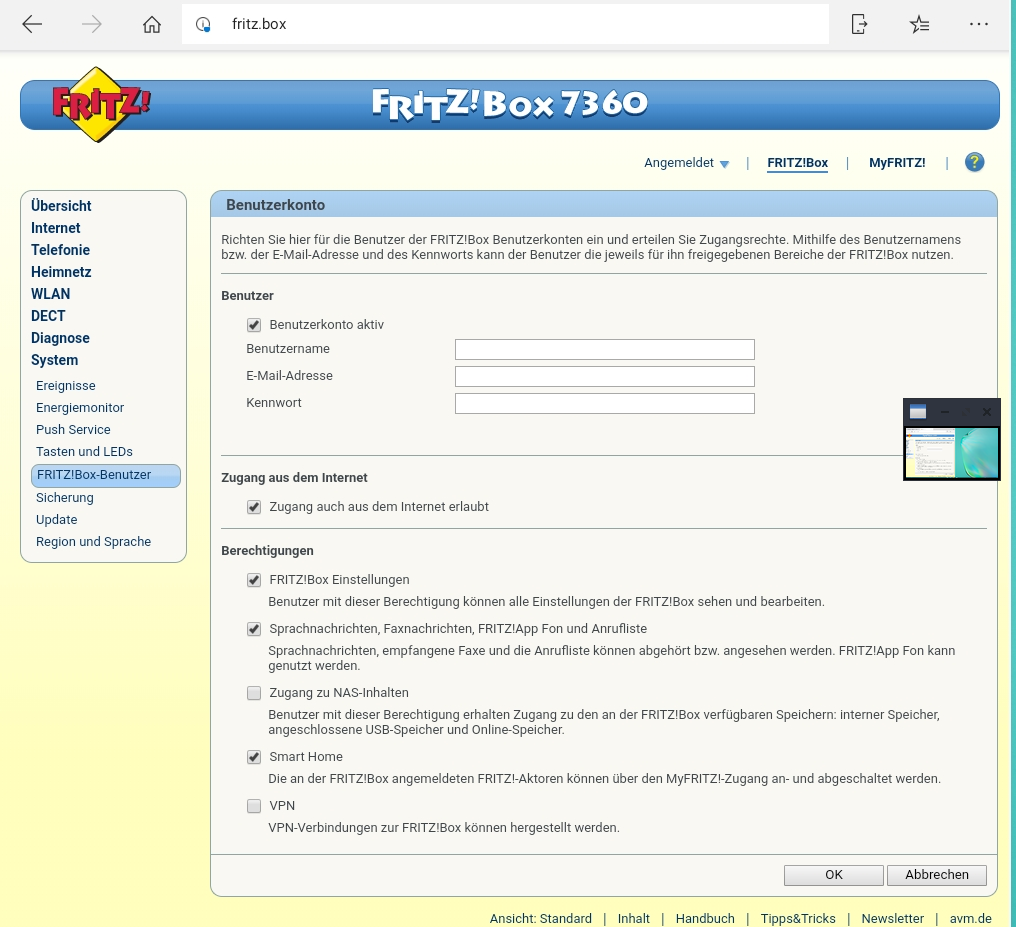
Task: Expand the Heimnetz menu section
Action: pos(61,272)
